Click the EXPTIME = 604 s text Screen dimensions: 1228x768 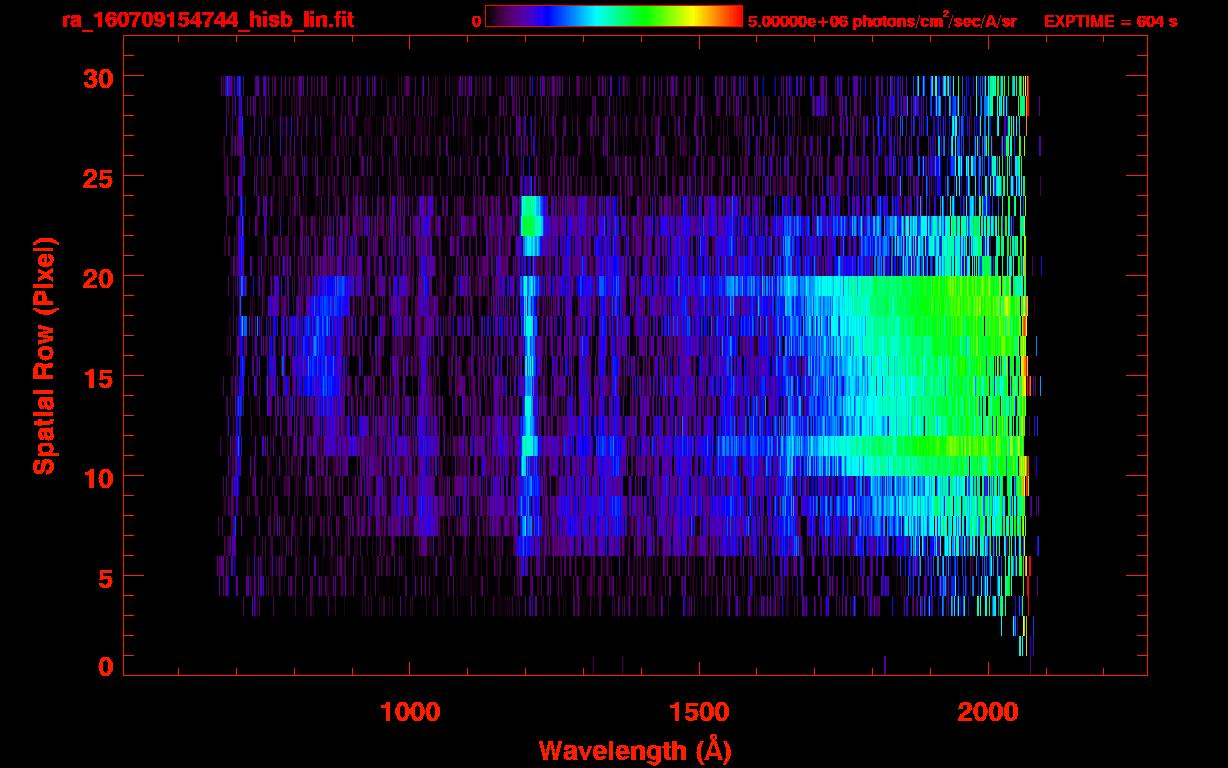click(x=1110, y=21)
